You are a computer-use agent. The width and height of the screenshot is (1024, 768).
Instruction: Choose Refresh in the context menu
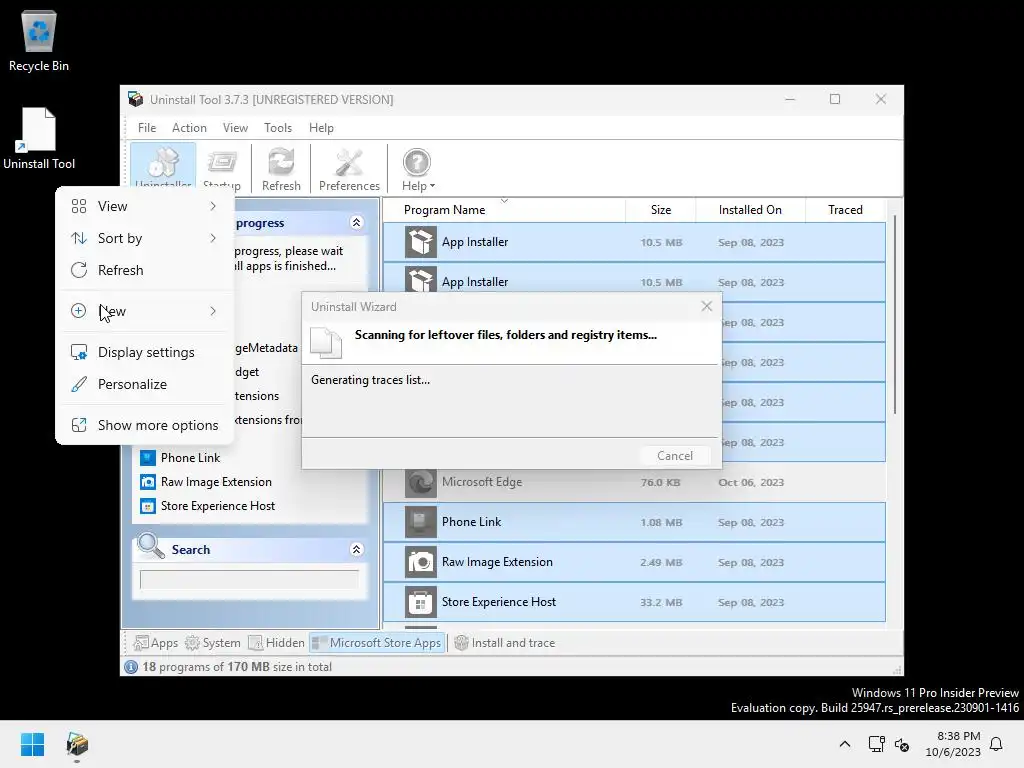144,270
